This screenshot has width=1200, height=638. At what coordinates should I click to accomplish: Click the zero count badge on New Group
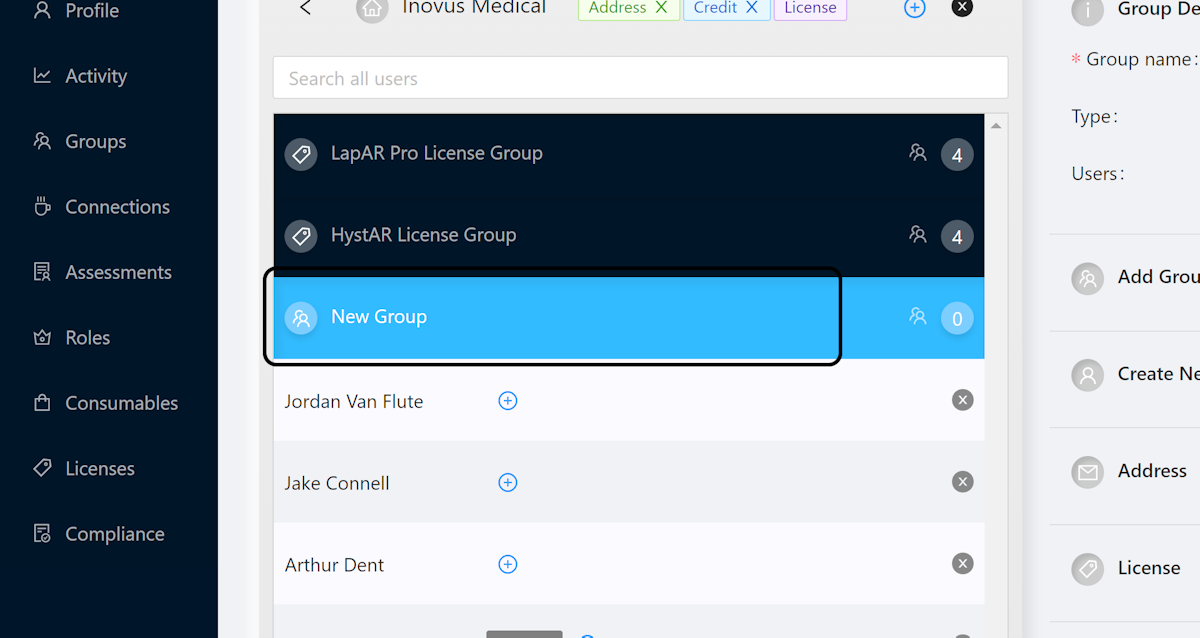tap(957, 319)
